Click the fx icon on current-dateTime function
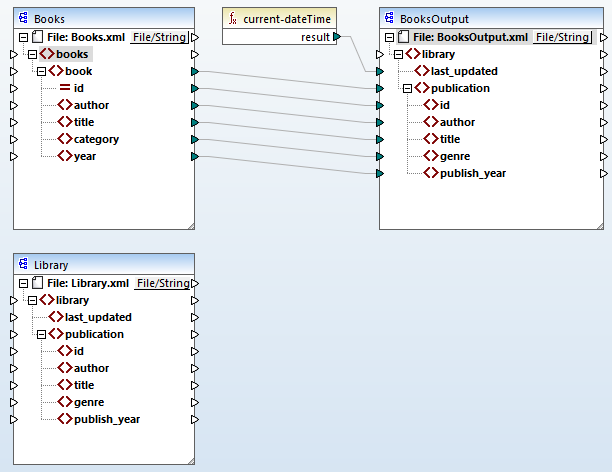This screenshot has width=612, height=472. (x=232, y=19)
